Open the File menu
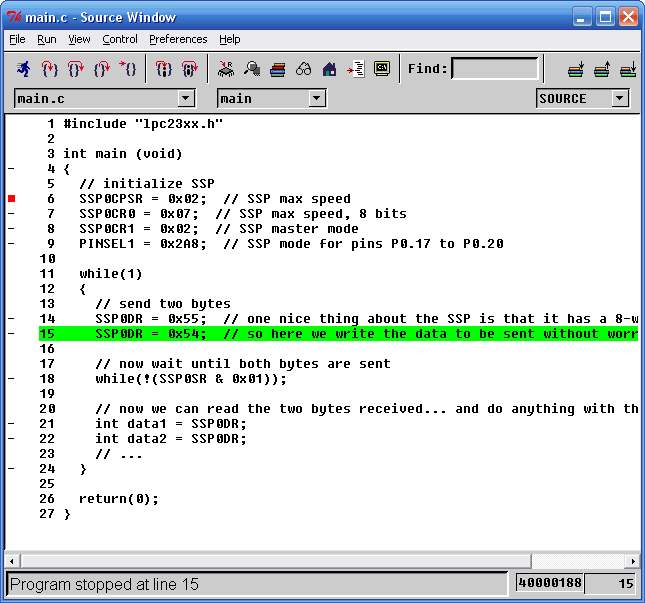 17,39
